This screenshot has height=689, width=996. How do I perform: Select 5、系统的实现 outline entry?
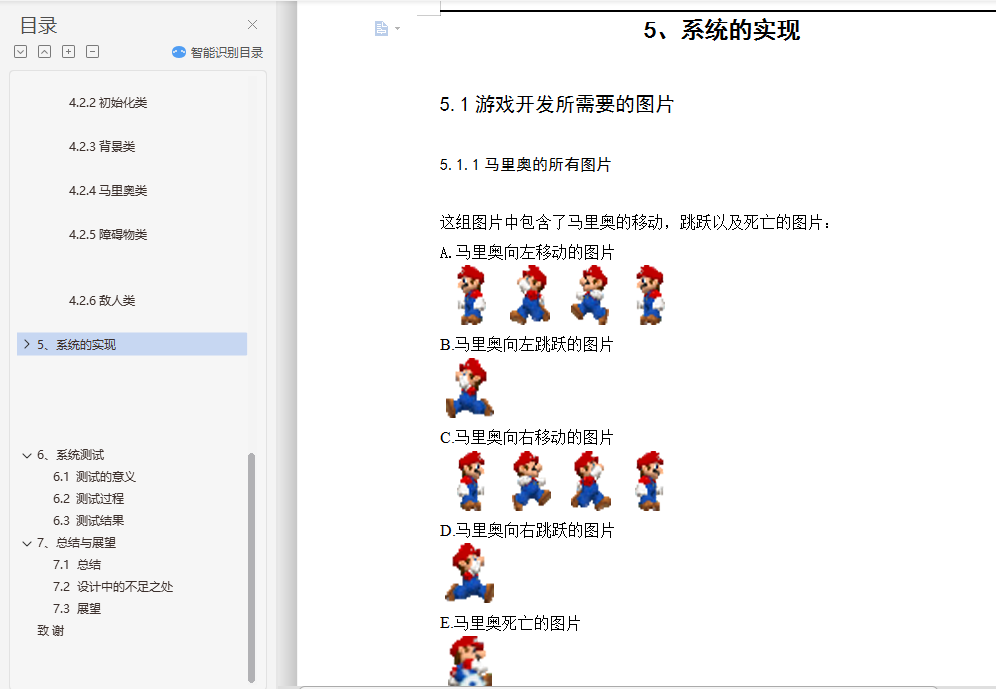point(132,344)
